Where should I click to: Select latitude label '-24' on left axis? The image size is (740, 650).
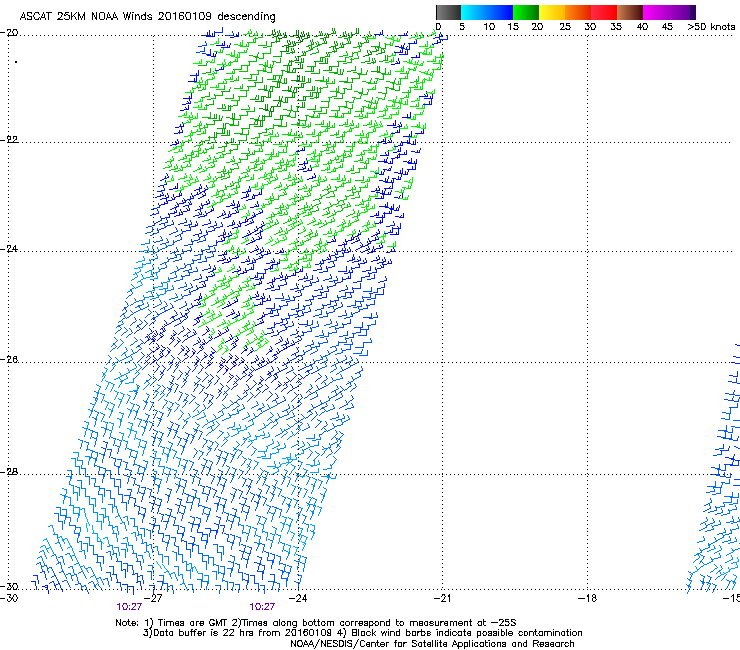click(9, 249)
